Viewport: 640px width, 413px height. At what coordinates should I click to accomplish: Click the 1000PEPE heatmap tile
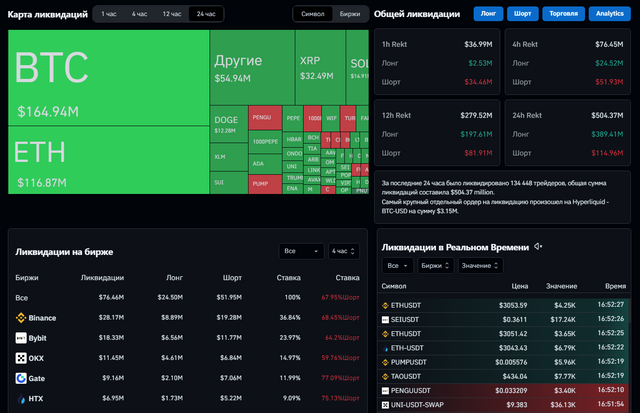pyautogui.click(x=265, y=142)
